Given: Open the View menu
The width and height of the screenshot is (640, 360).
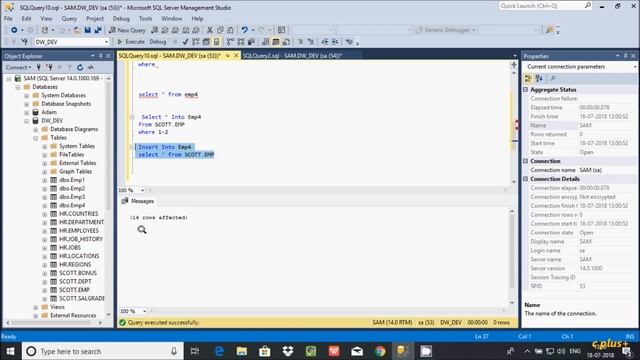Looking at the screenshot, I should tap(46, 18).
